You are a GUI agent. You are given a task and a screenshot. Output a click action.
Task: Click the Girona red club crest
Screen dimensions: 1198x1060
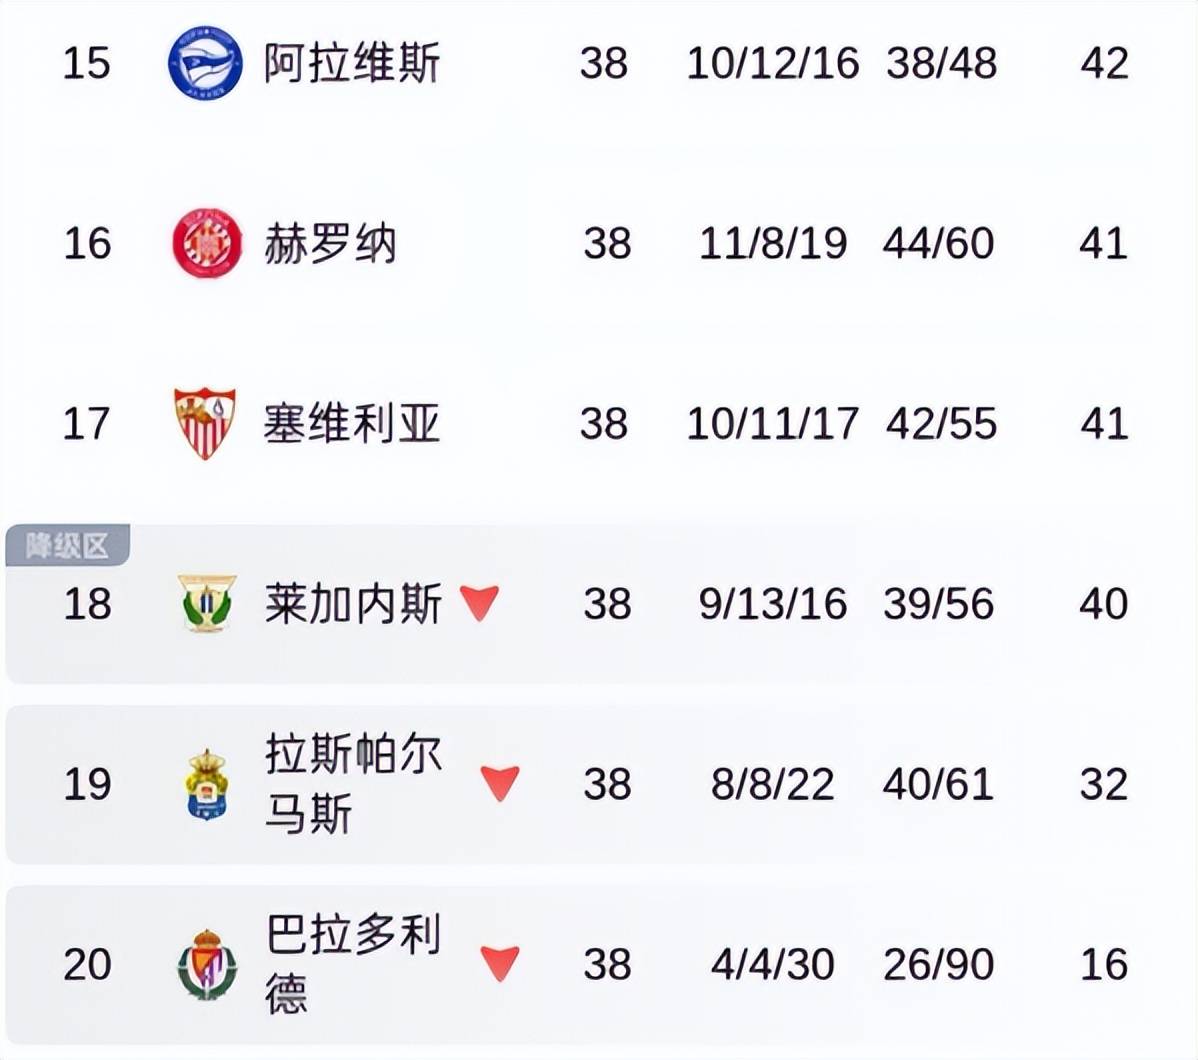(x=207, y=243)
